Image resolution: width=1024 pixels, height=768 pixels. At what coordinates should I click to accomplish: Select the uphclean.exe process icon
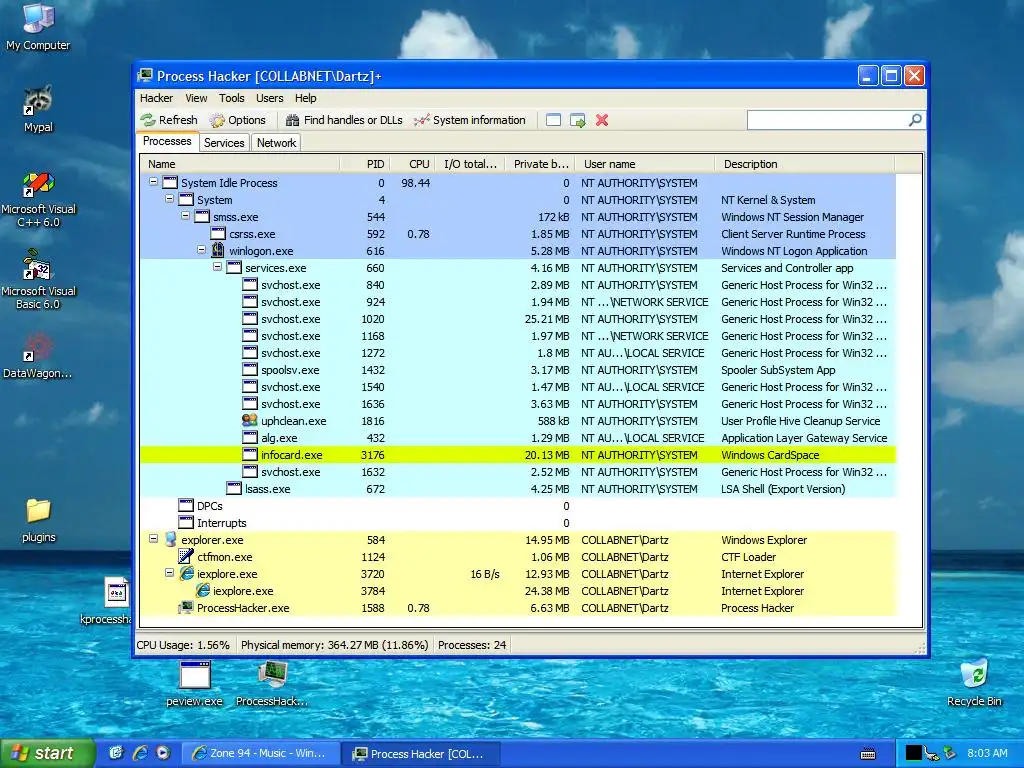[x=250, y=421]
